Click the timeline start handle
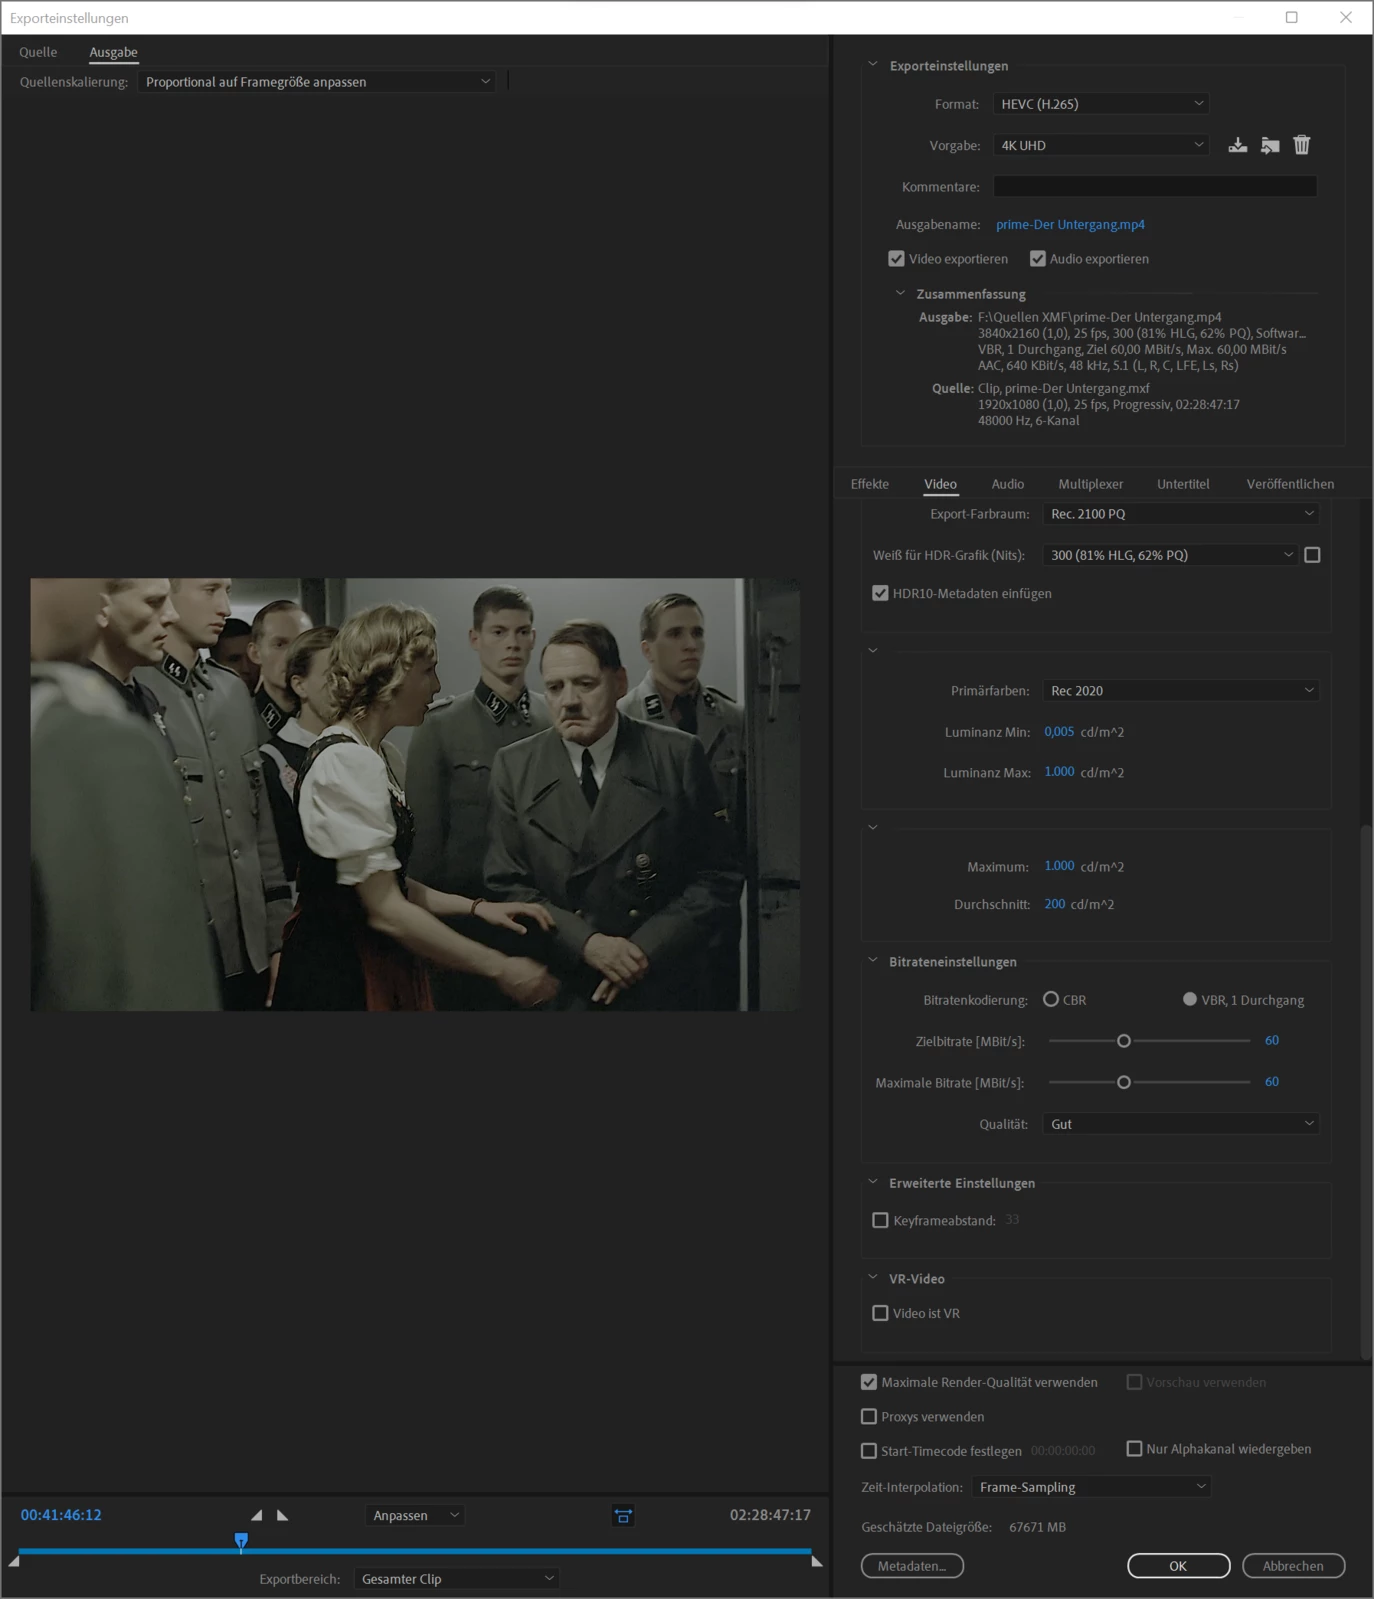The width and height of the screenshot is (1374, 1599). point(14,1561)
